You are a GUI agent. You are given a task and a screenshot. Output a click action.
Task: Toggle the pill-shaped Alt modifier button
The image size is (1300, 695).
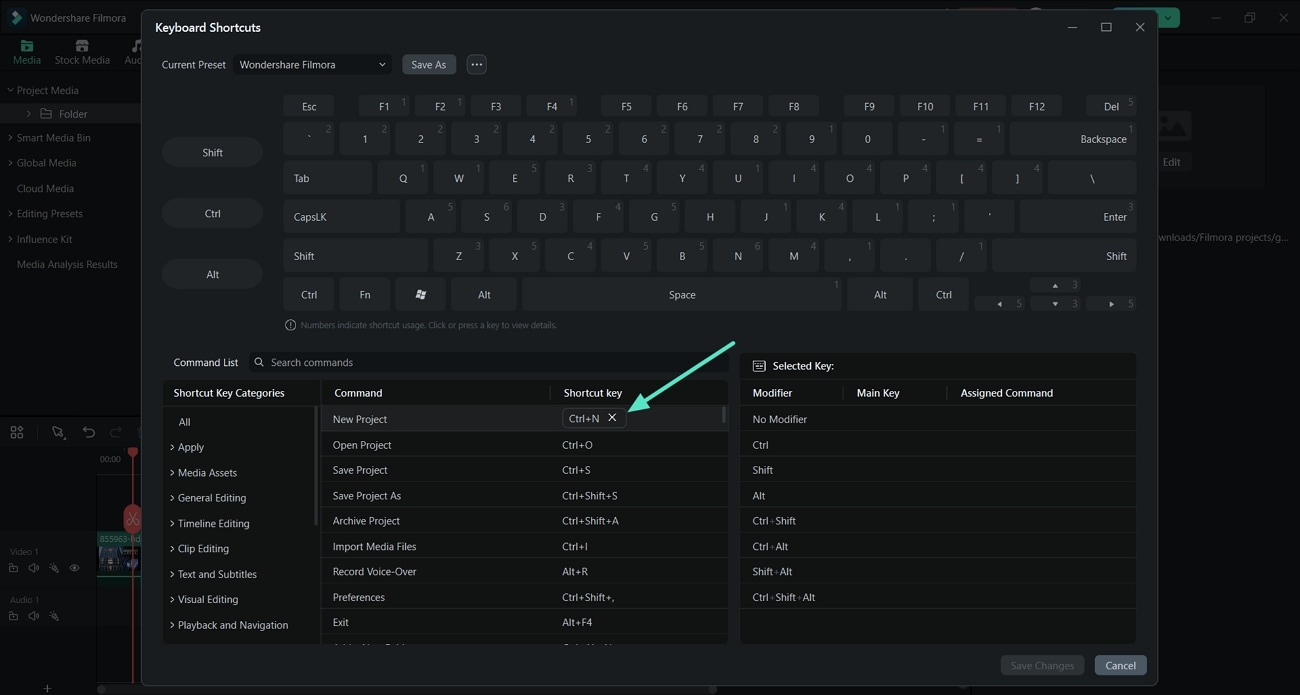212,274
